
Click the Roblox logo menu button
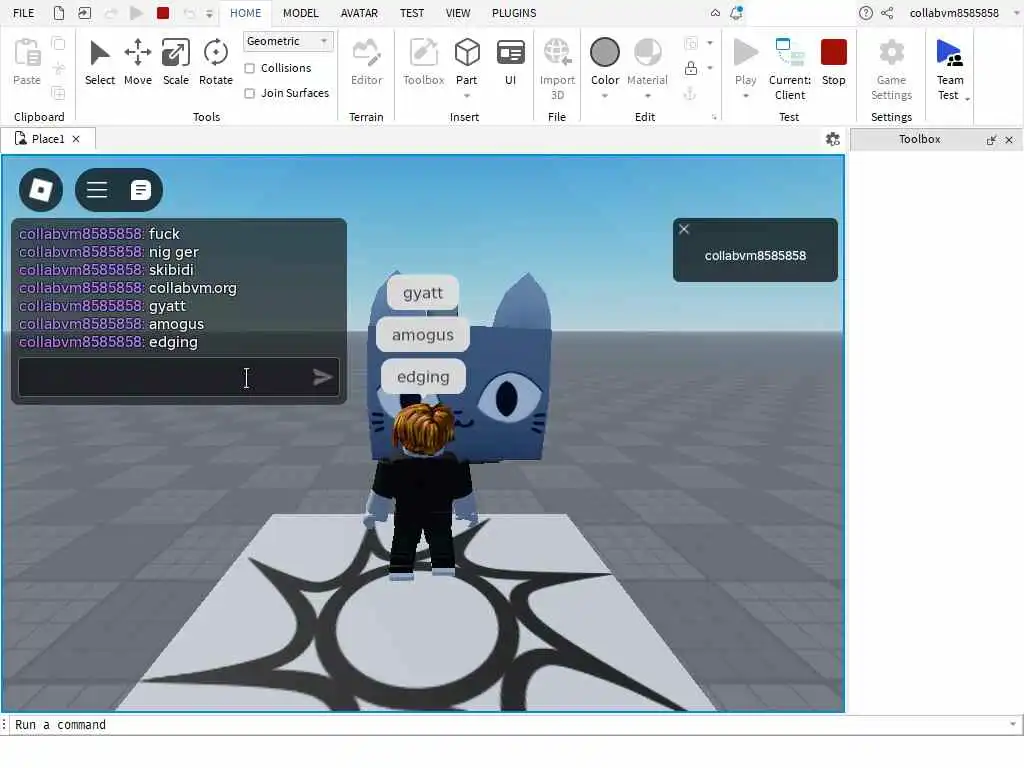click(40, 190)
